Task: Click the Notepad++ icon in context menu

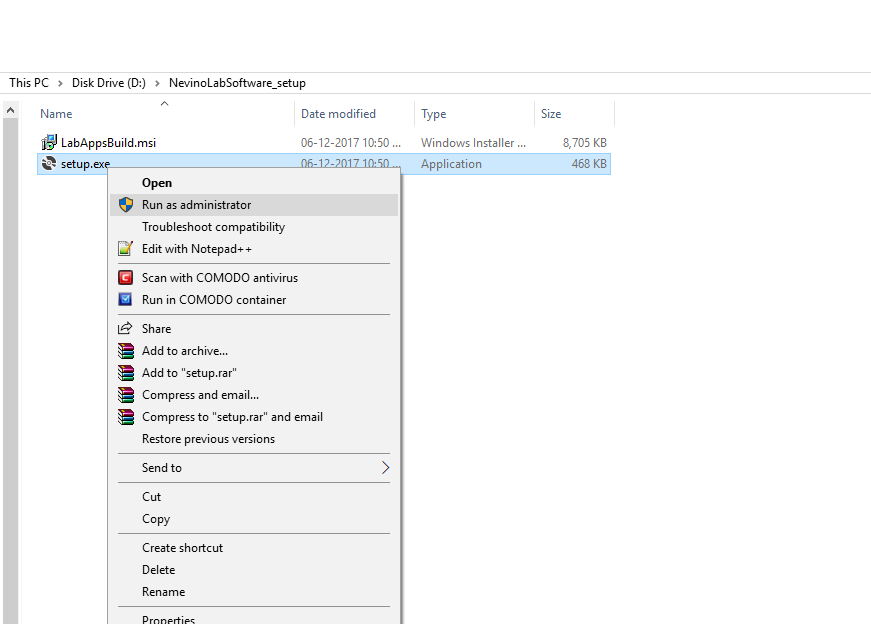Action: click(125, 249)
